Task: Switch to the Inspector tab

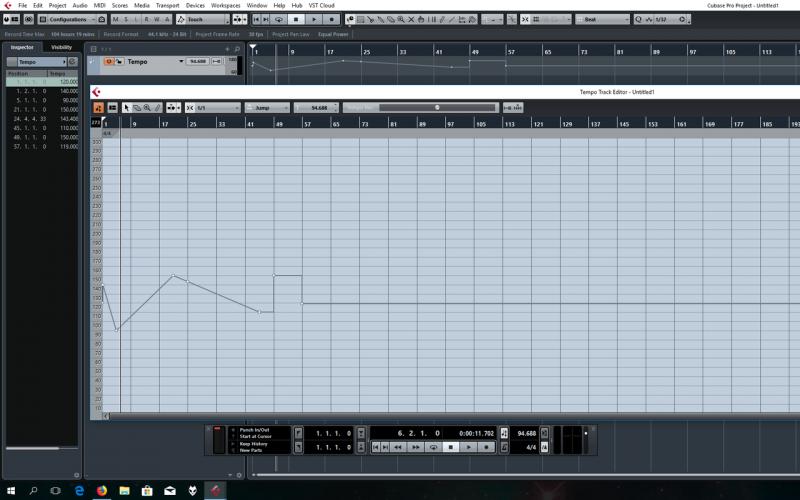Action: pos(22,47)
